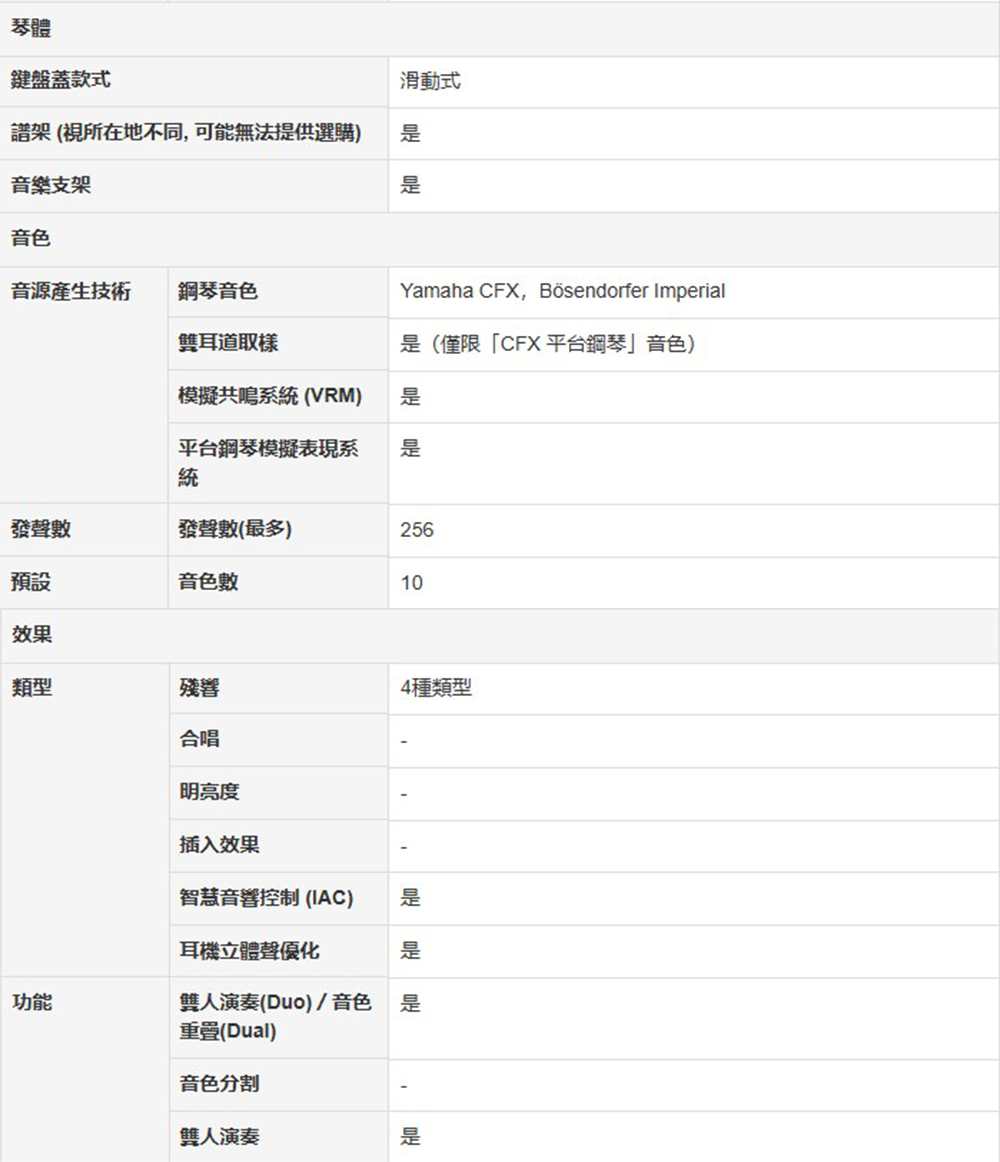Select the 是 value in the VRM row
Screen dimensions: 1000x1162
pos(411,396)
